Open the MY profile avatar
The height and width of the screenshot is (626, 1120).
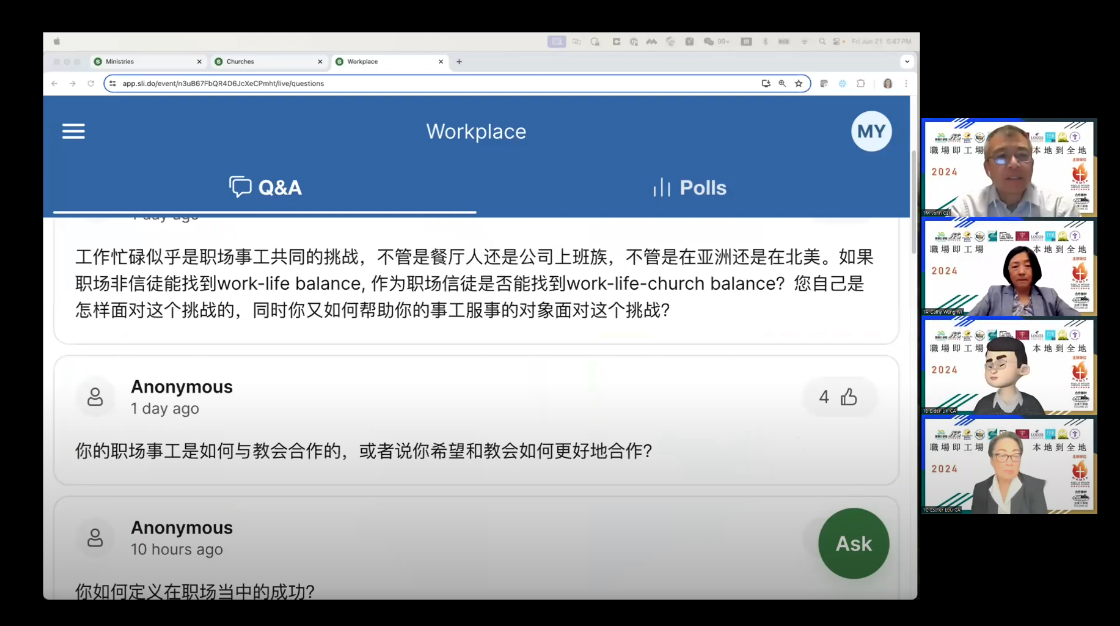[871, 131]
